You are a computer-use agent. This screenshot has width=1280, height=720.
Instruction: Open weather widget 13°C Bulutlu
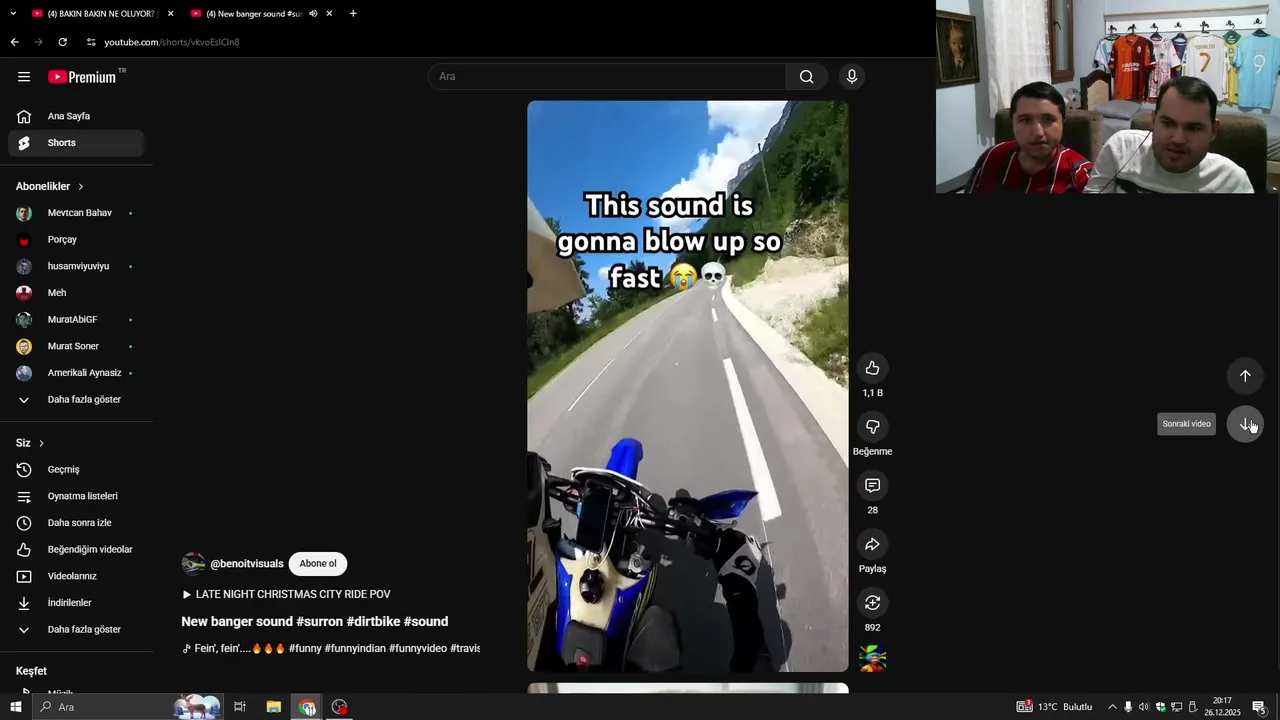tap(1055, 707)
